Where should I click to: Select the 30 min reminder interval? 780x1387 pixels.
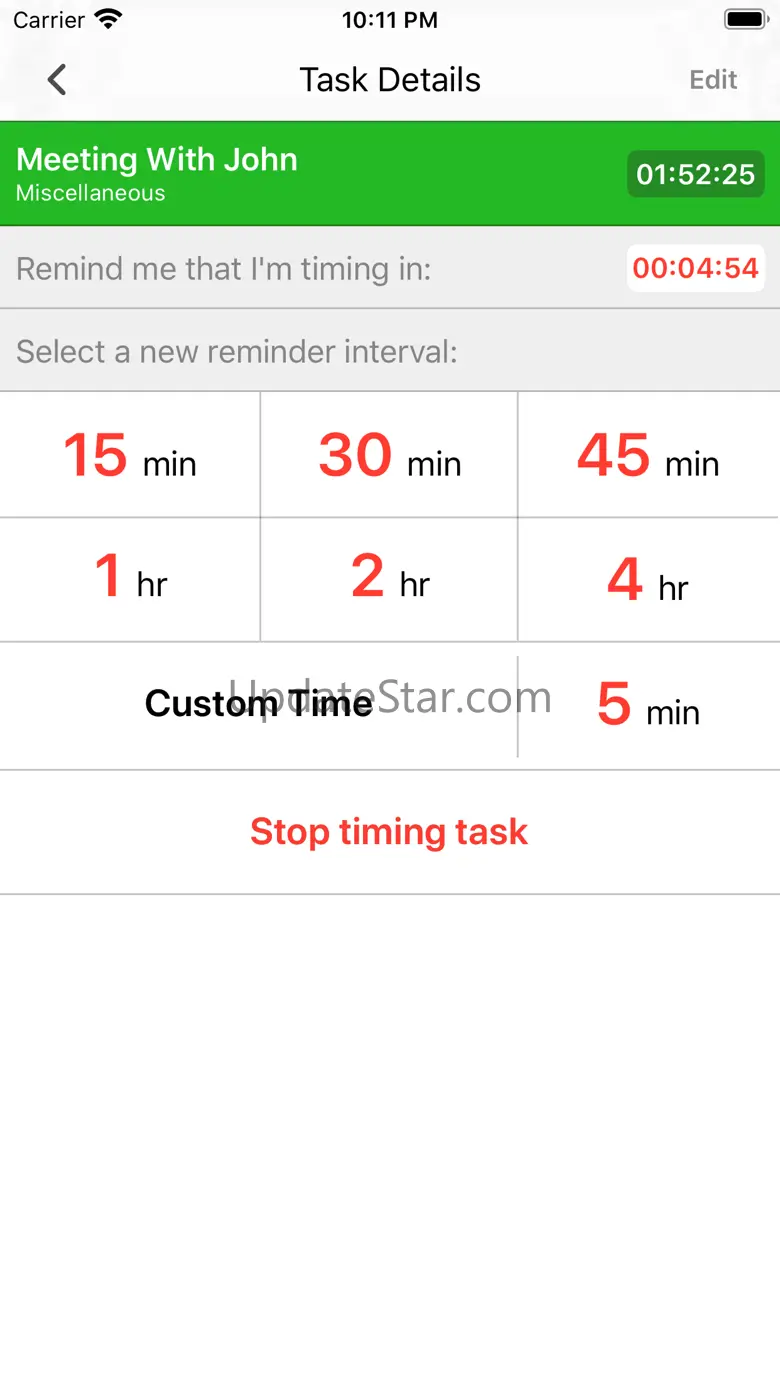389,456
